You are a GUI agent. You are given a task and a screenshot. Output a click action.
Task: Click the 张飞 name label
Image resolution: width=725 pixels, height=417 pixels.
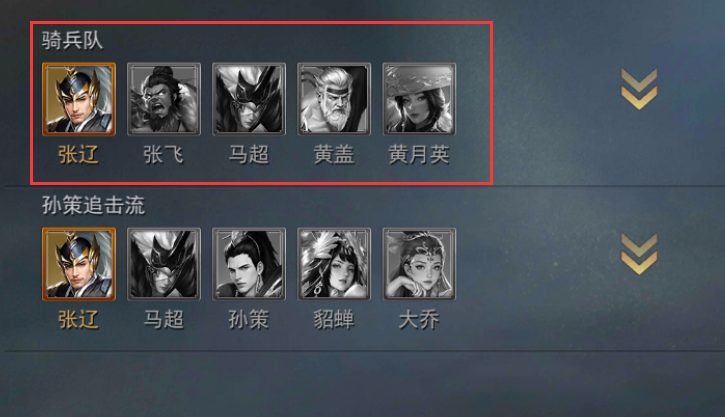click(x=164, y=154)
